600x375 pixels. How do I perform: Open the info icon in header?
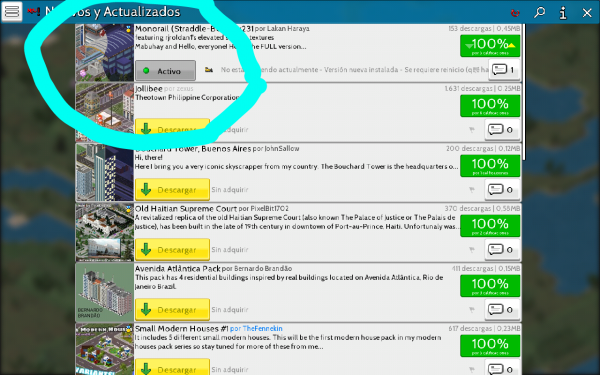563,13
